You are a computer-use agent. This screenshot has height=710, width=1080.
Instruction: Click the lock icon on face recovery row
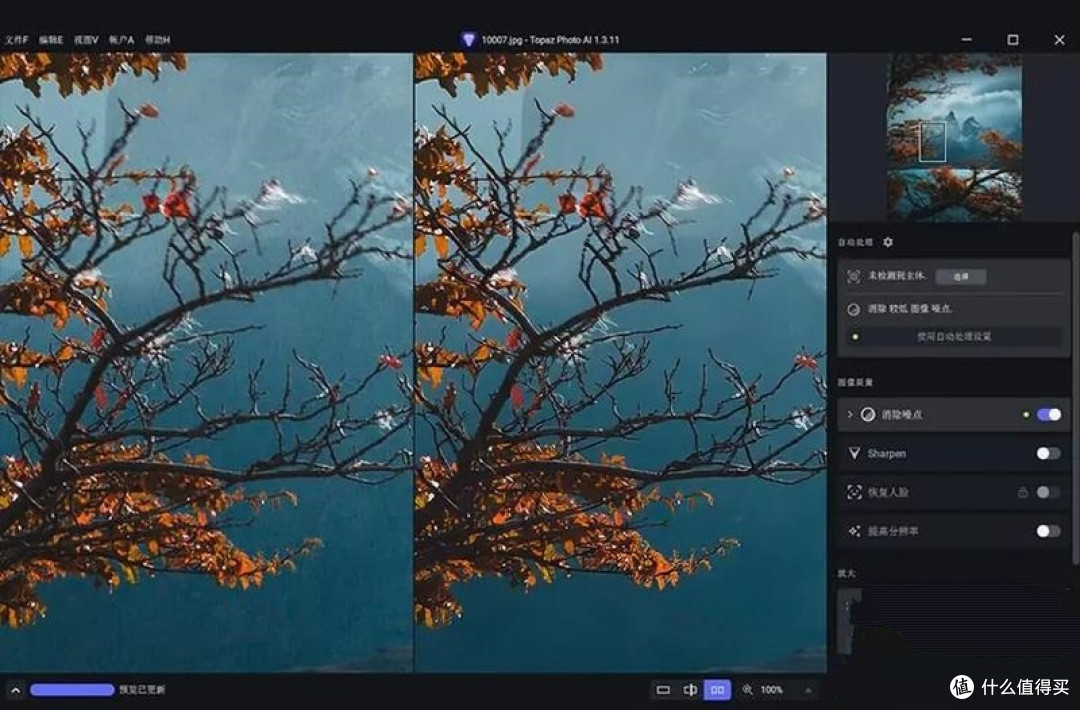(1023, 492)
